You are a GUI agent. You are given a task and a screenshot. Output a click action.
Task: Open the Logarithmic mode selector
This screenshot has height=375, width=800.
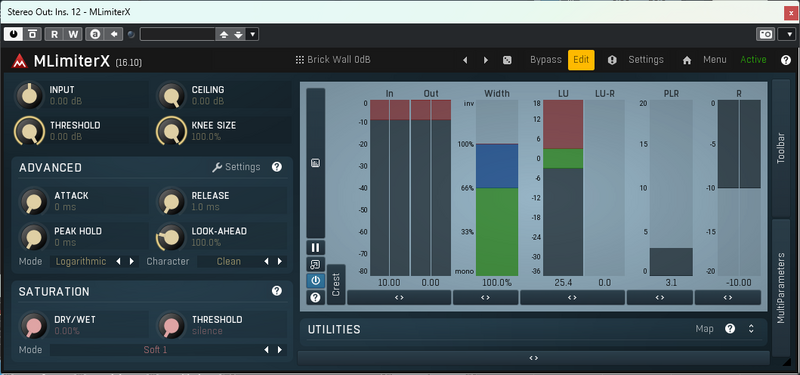click(81, 261)
